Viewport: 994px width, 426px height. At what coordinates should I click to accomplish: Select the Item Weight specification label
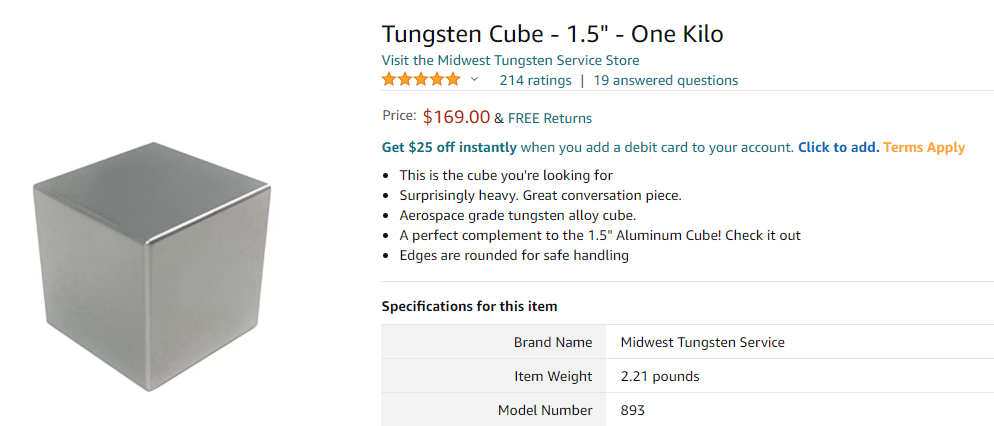[552, 376]
